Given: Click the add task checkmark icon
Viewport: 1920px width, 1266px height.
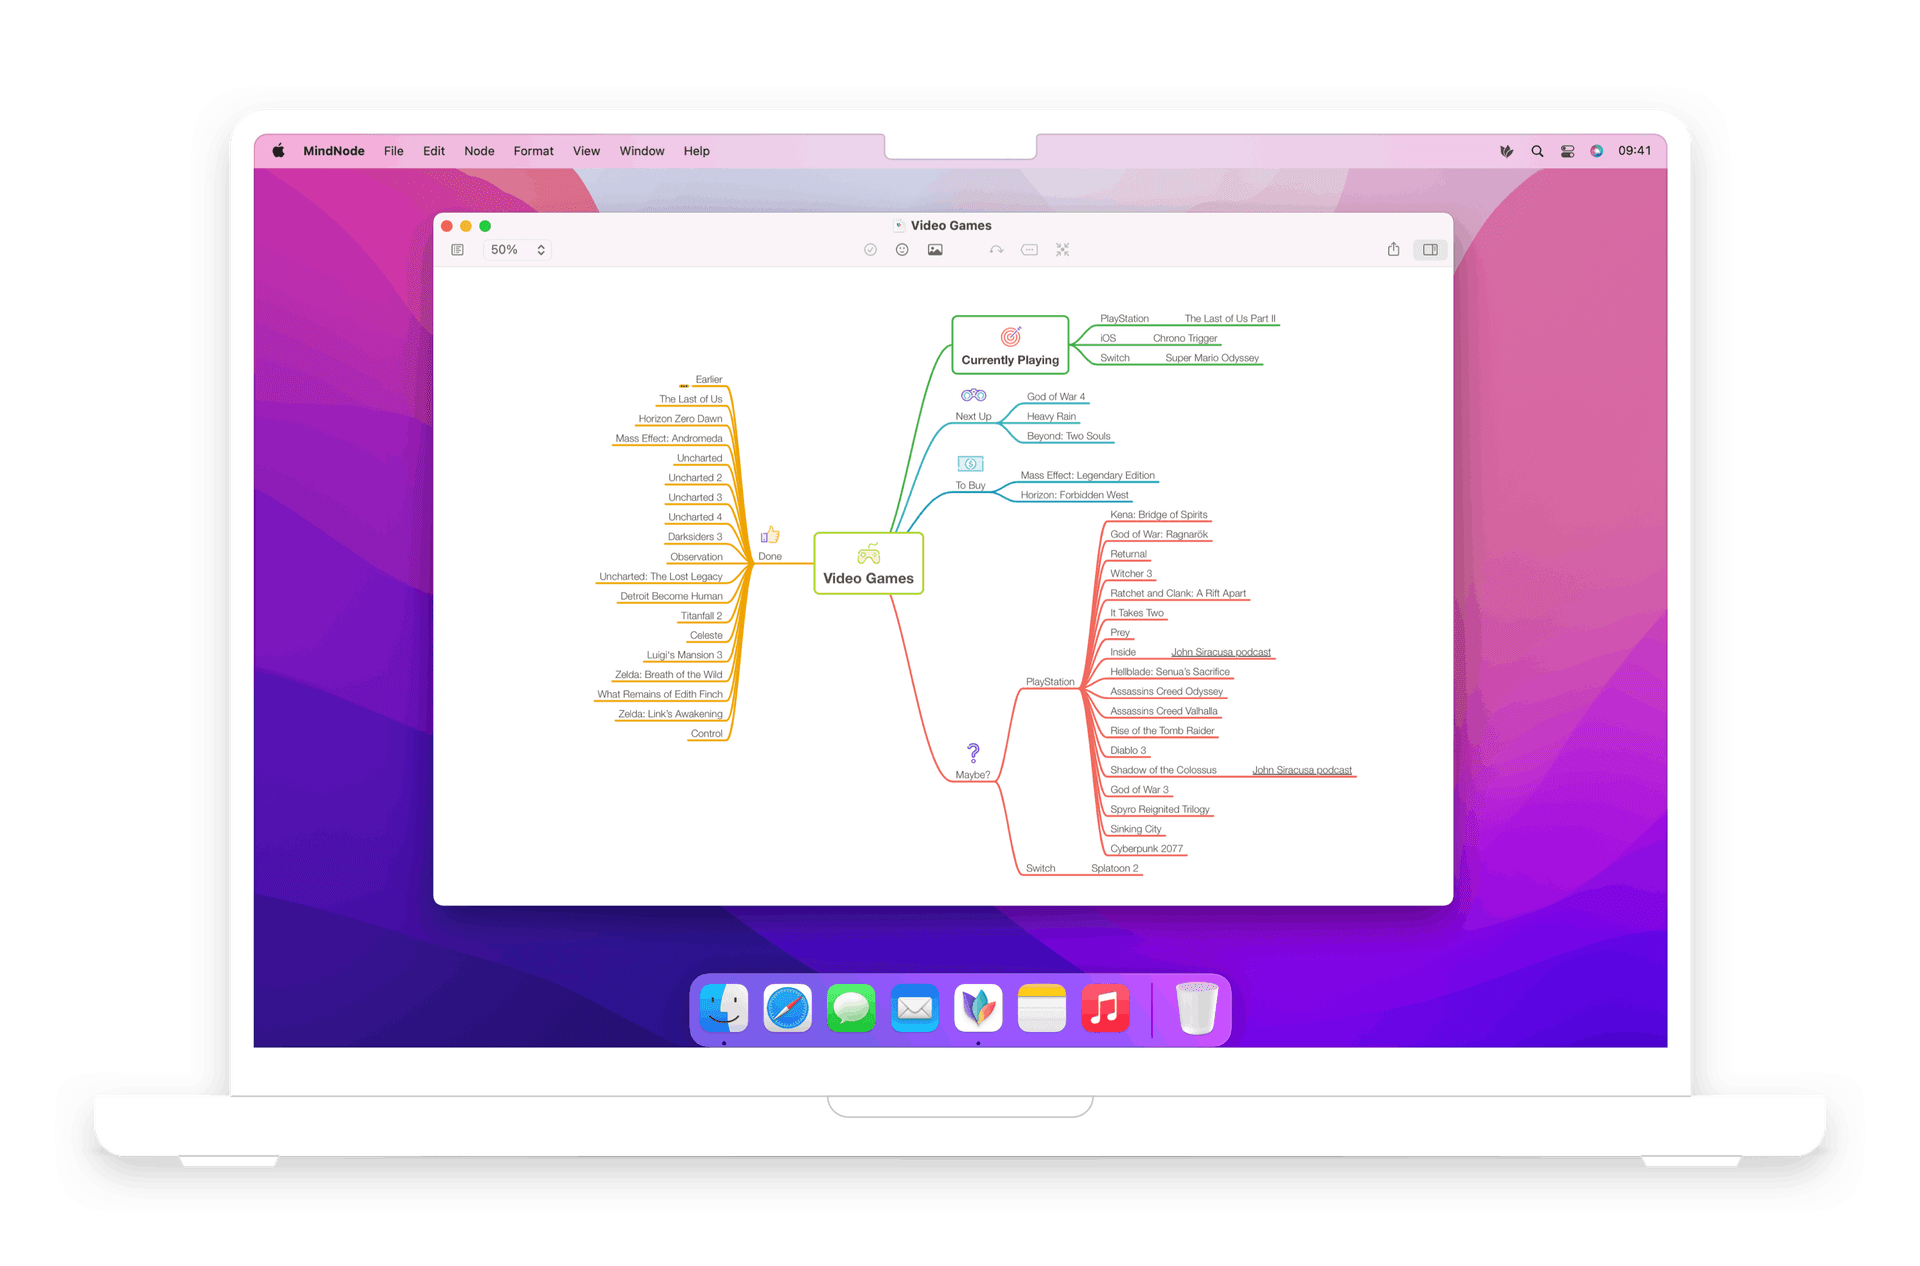Looking at the screenshot, I should pyautogui.click(x=870, y=250).
